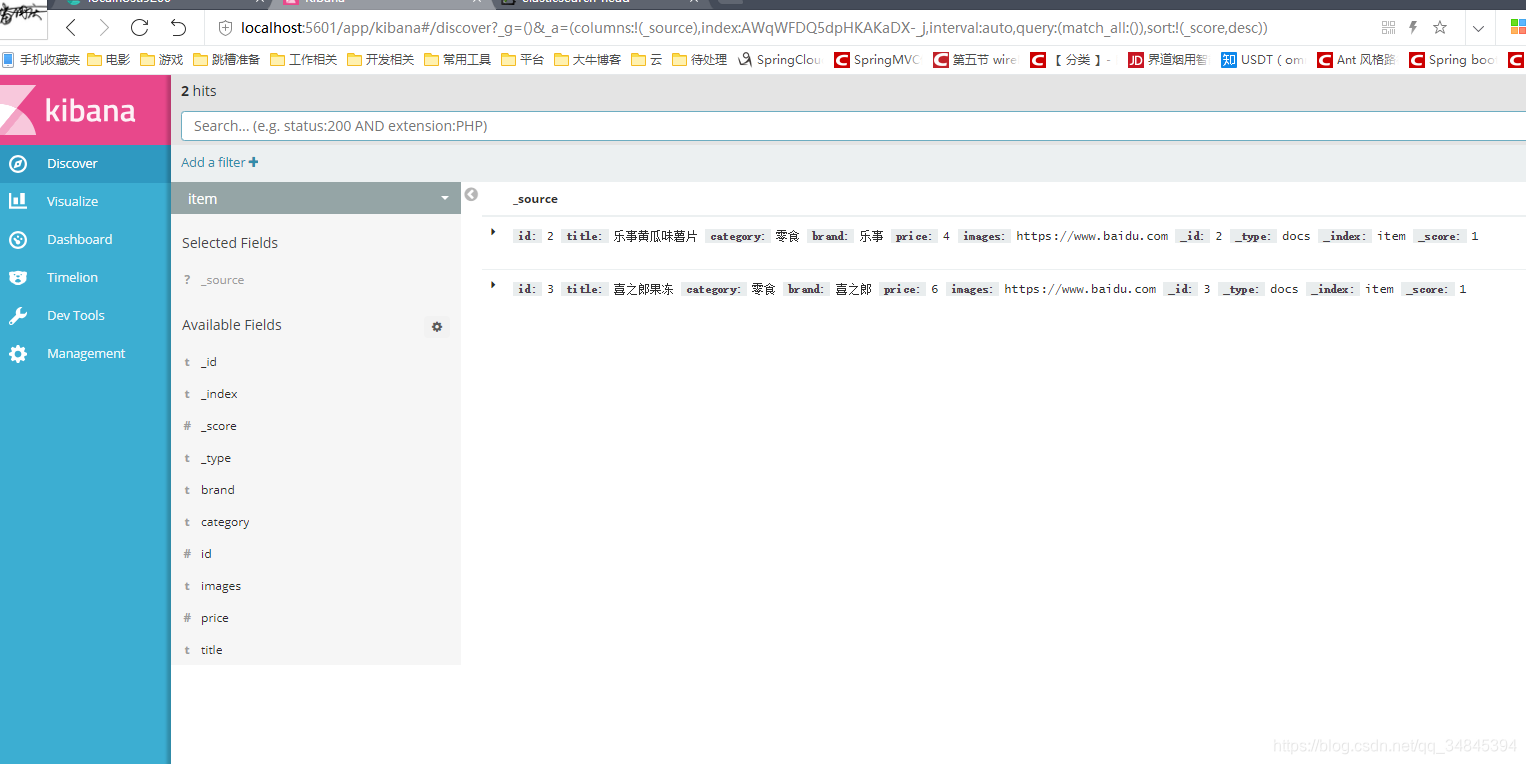Open the Timelion section

(85, 277)
